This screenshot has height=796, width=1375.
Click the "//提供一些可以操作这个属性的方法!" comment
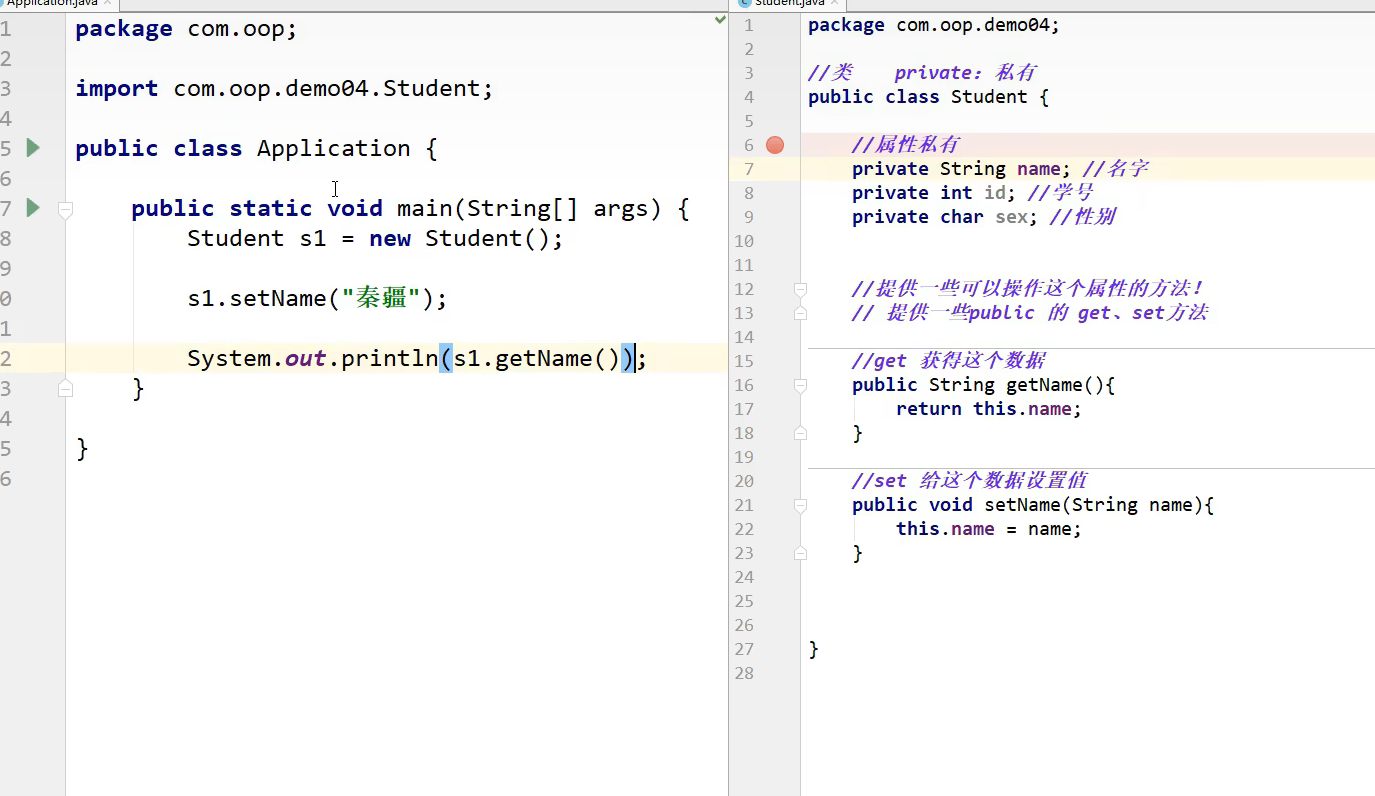1028,289
